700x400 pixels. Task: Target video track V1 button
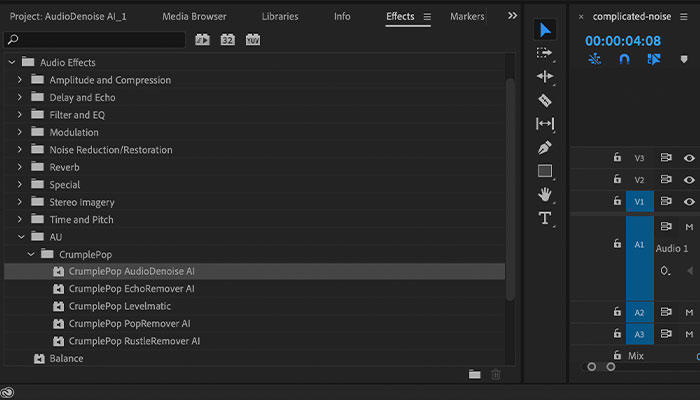(x=640, y=201)
